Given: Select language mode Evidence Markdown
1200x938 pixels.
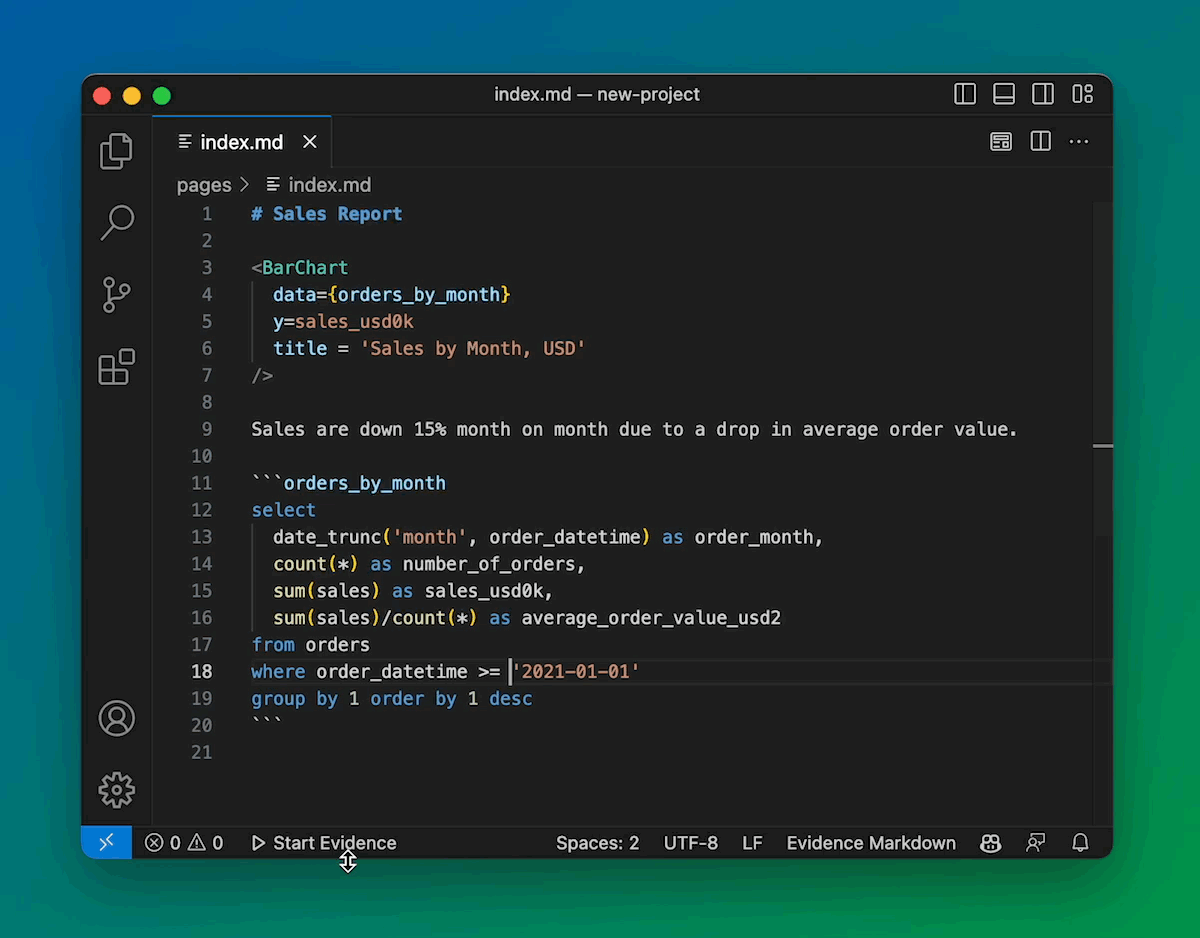Looking at the screenshot, I should [871, 843].
